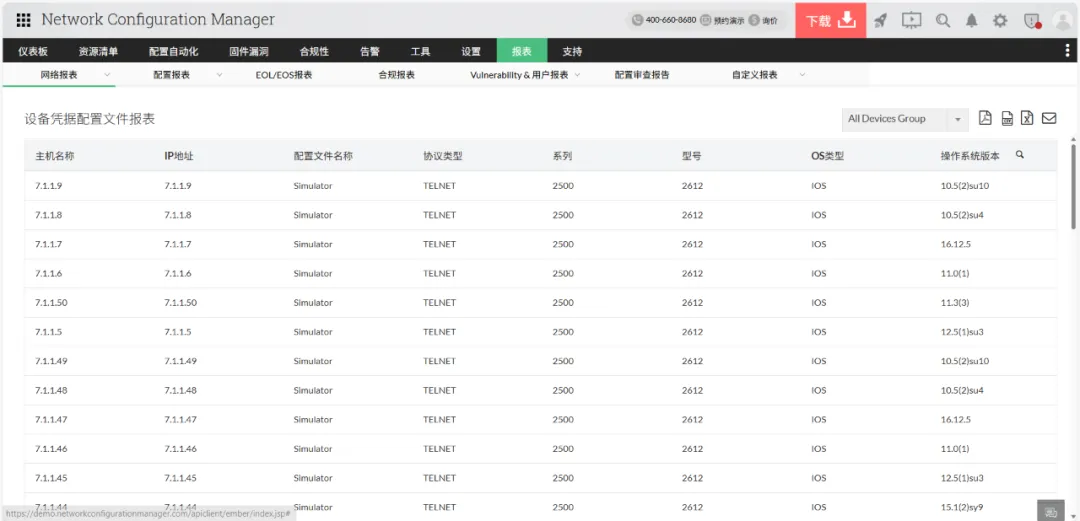1080x521 pixels.
Task: Open the vertical three-dot more menu
Action: pos(1068,51)
